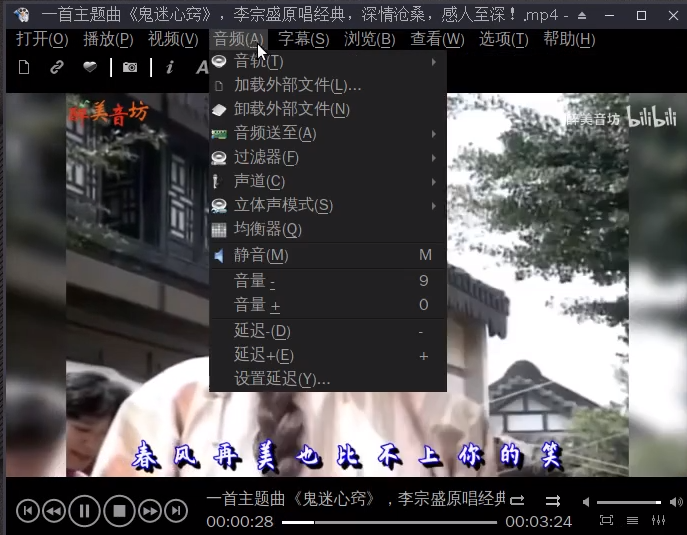This screenshot has width=687, height=535.
Task: Select 音量 - to lower volume
Action: (x=328, y=281)
